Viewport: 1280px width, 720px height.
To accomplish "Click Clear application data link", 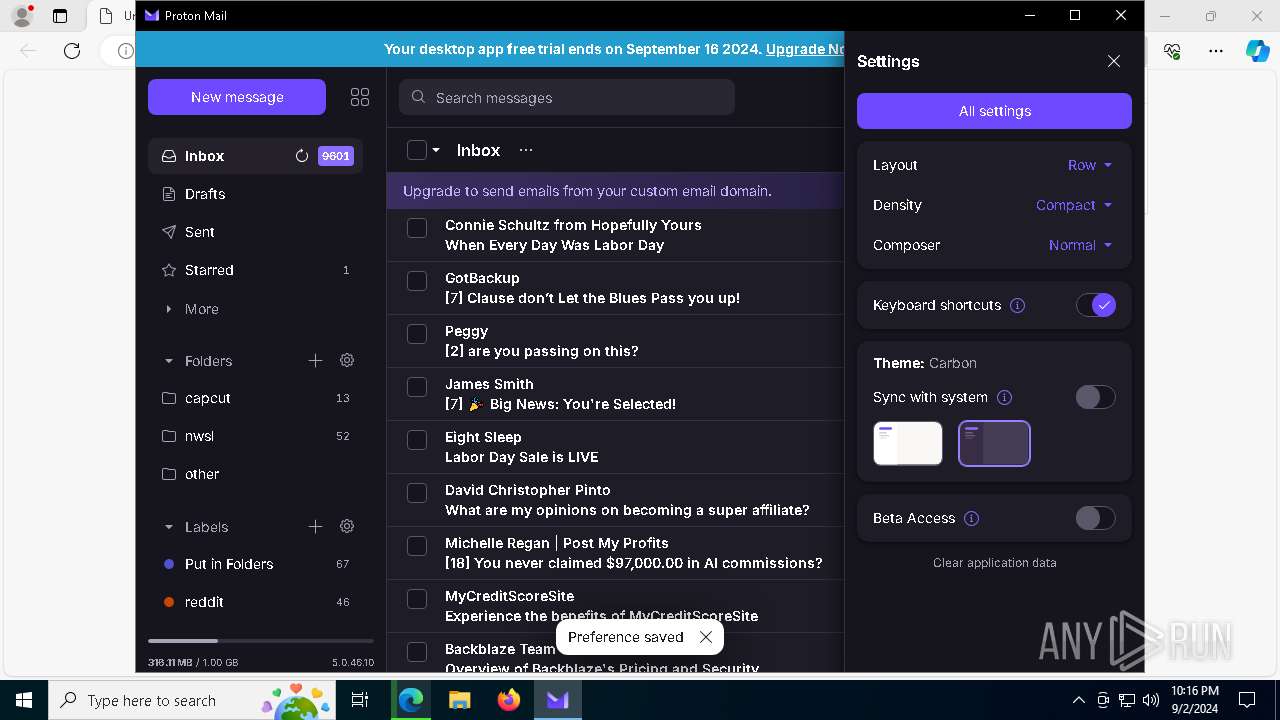I will 994,563.
